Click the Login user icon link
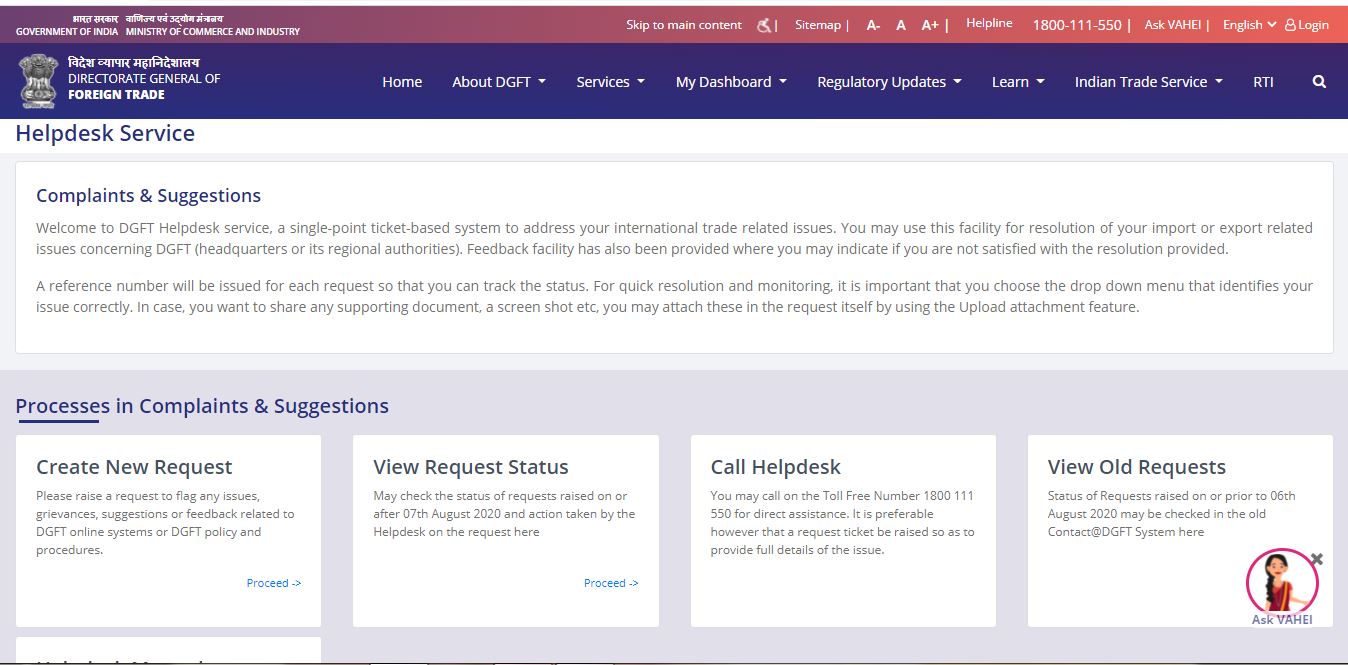The height and width of the screenshot is (665, 1348). tap(1306, 25)
